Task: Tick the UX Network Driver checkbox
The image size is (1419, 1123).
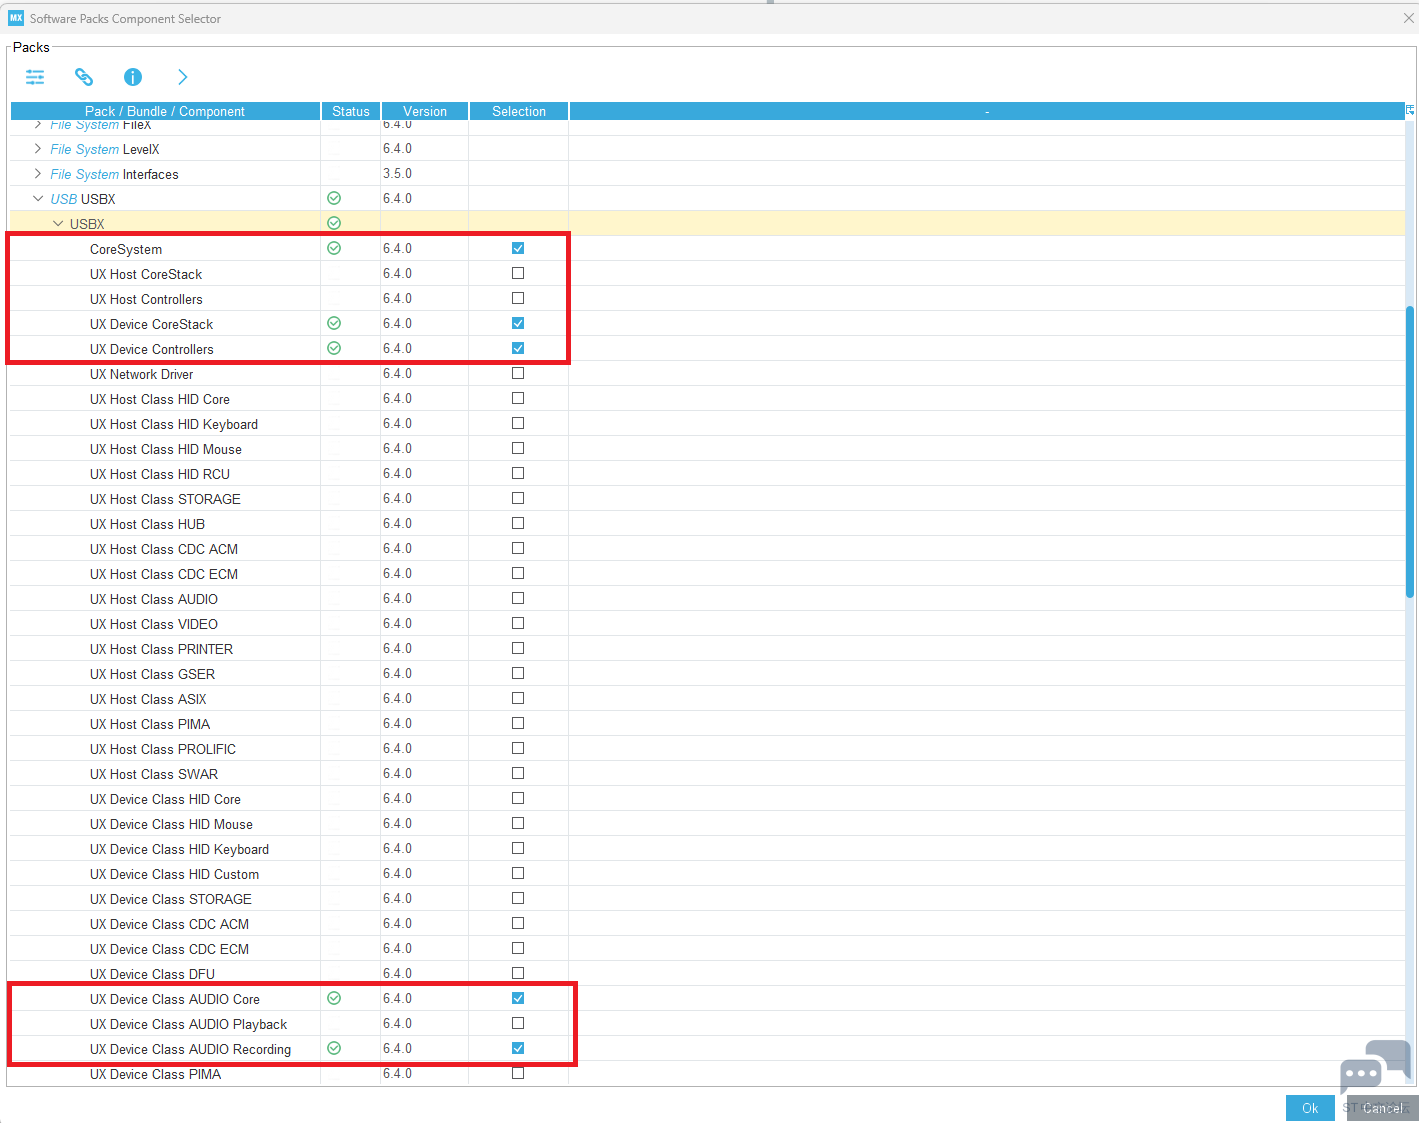Action: pyautogui.click(x=518, y=373)
